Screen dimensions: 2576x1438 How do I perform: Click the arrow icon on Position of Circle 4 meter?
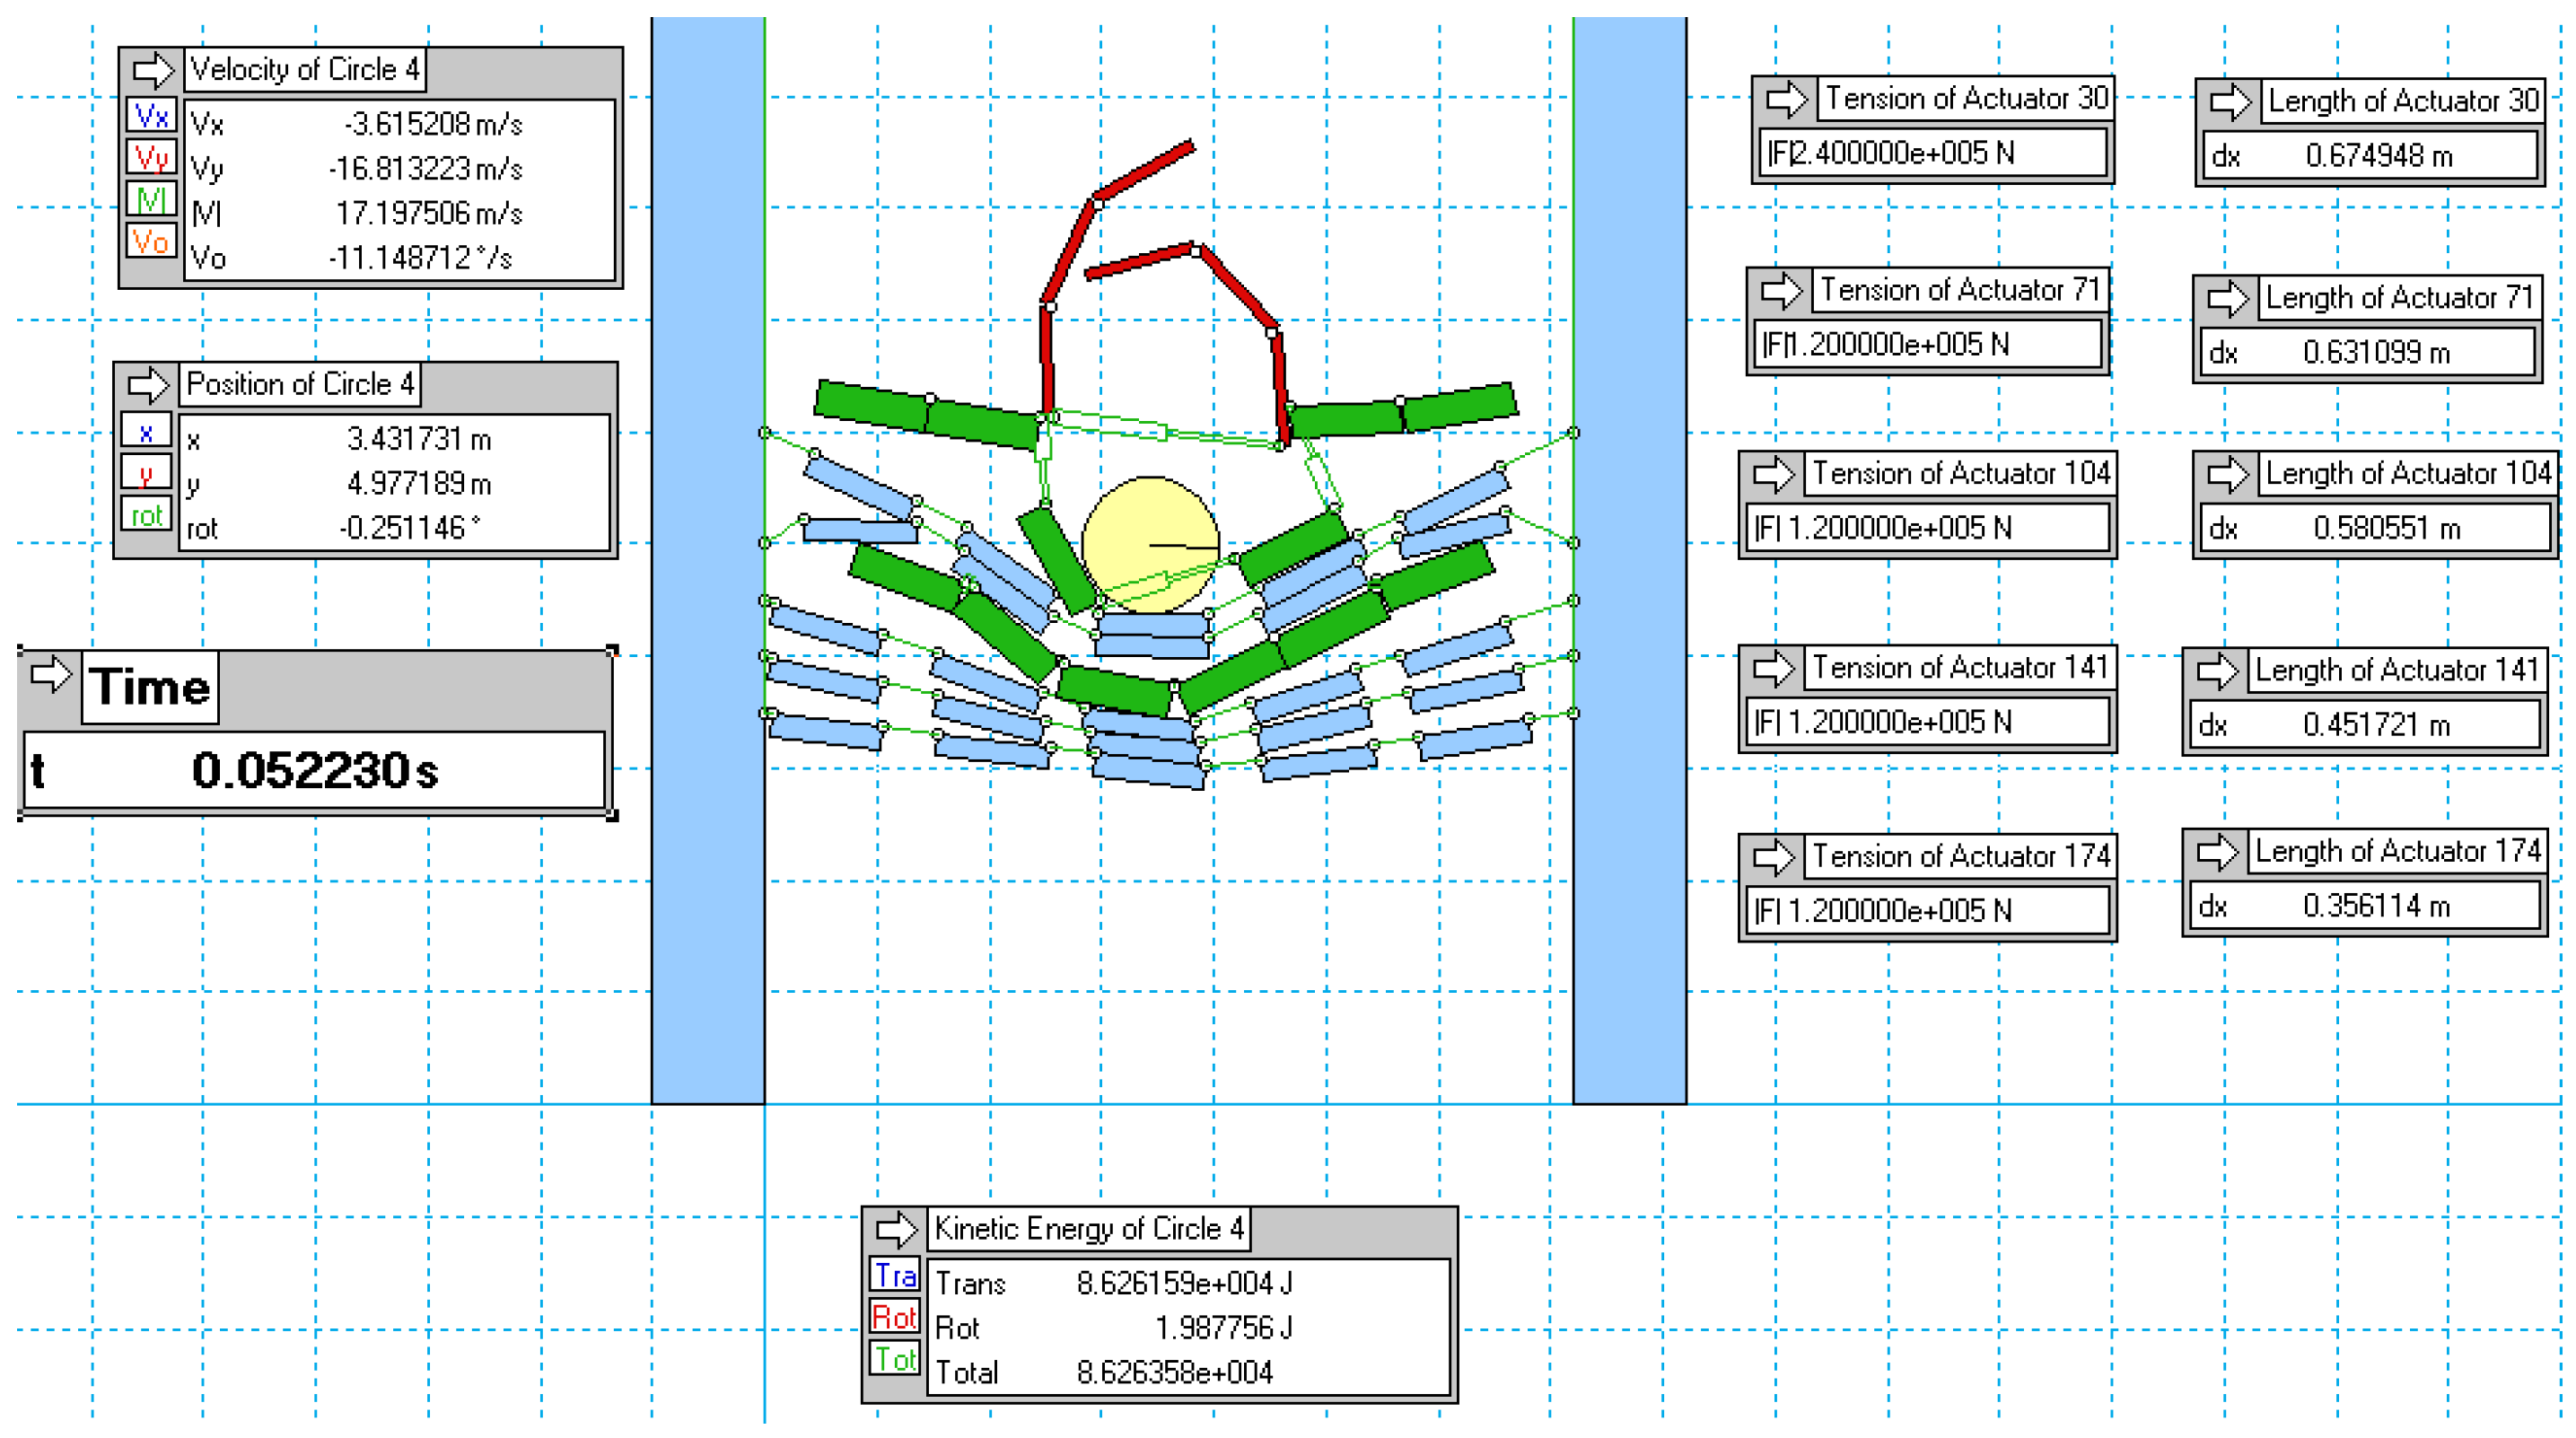click(148, 385)
